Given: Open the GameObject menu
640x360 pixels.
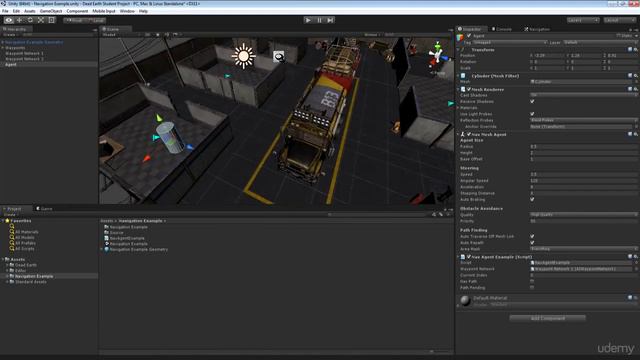Looking at the screenshot, I should pyautogui.click(x=51, y=11).
